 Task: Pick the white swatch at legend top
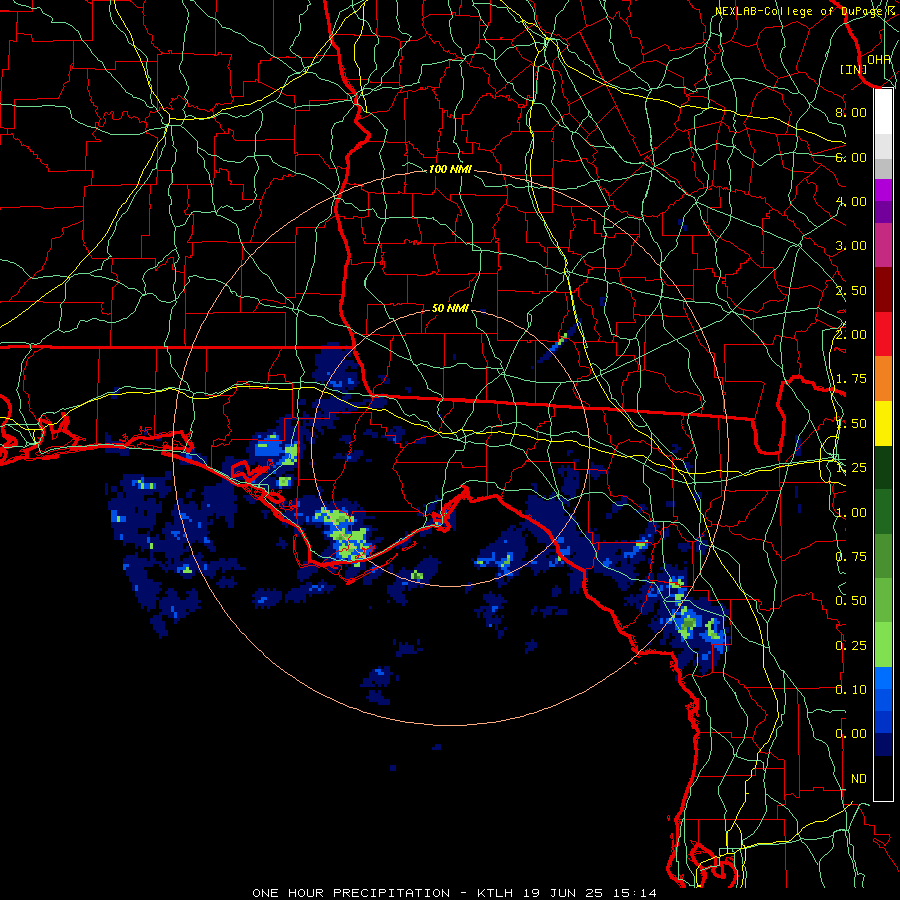point(883,112)
